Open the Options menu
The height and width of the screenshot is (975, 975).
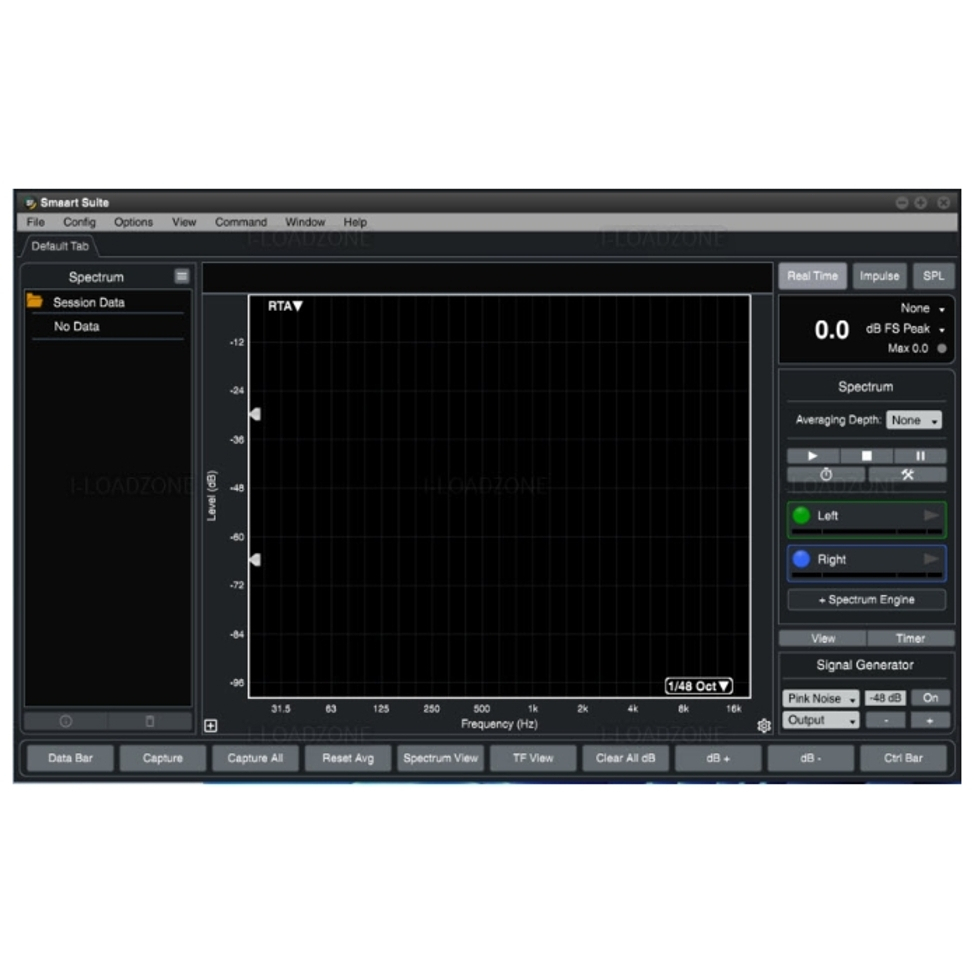tap(133, 222)
